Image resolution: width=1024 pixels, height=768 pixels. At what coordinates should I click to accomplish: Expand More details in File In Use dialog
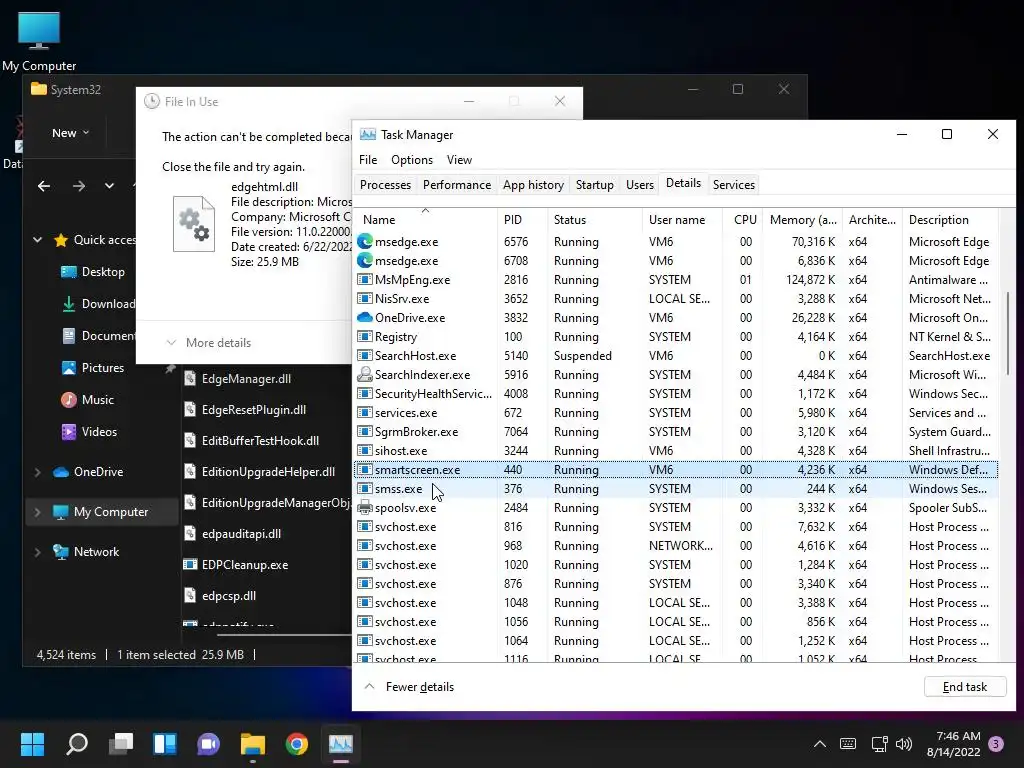click(209, 343)
